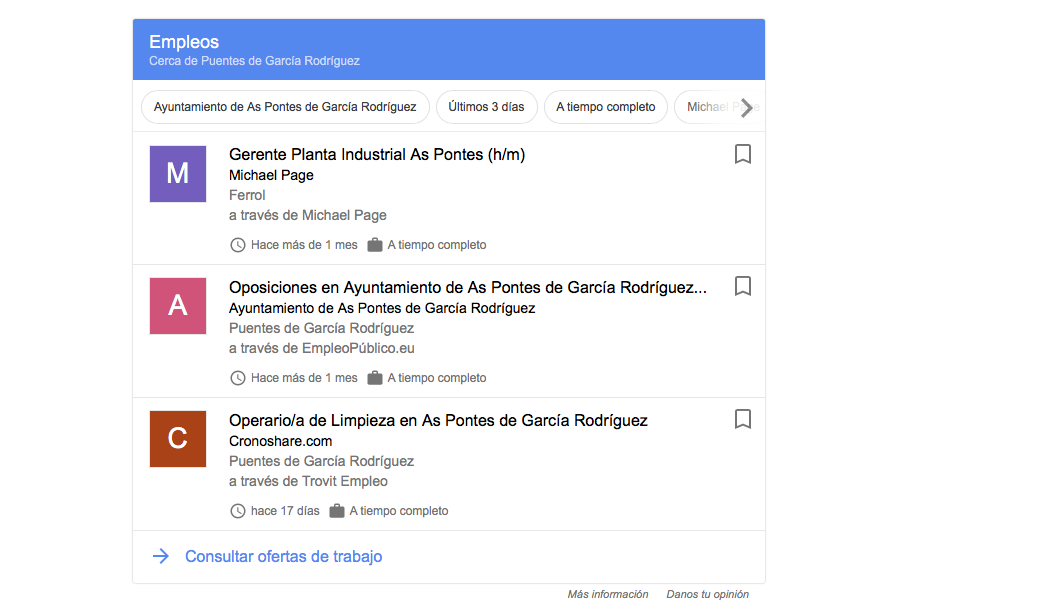Click the Cronoshare.com company name
Viewport: 1062px width, 610px height.
tap(280, 441)
